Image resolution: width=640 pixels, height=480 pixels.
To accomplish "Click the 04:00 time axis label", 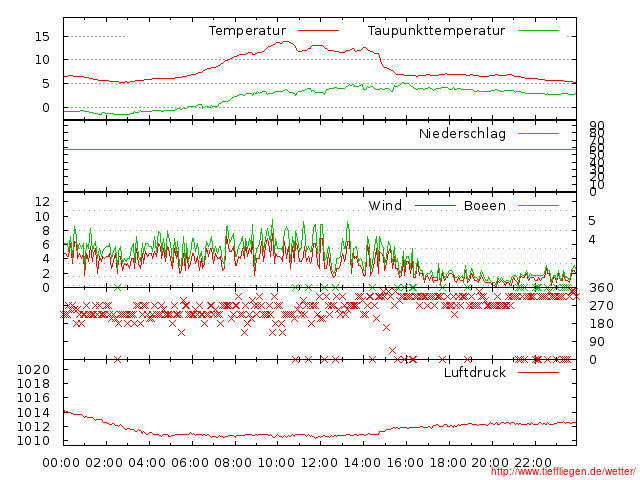I will click(147, 463).
